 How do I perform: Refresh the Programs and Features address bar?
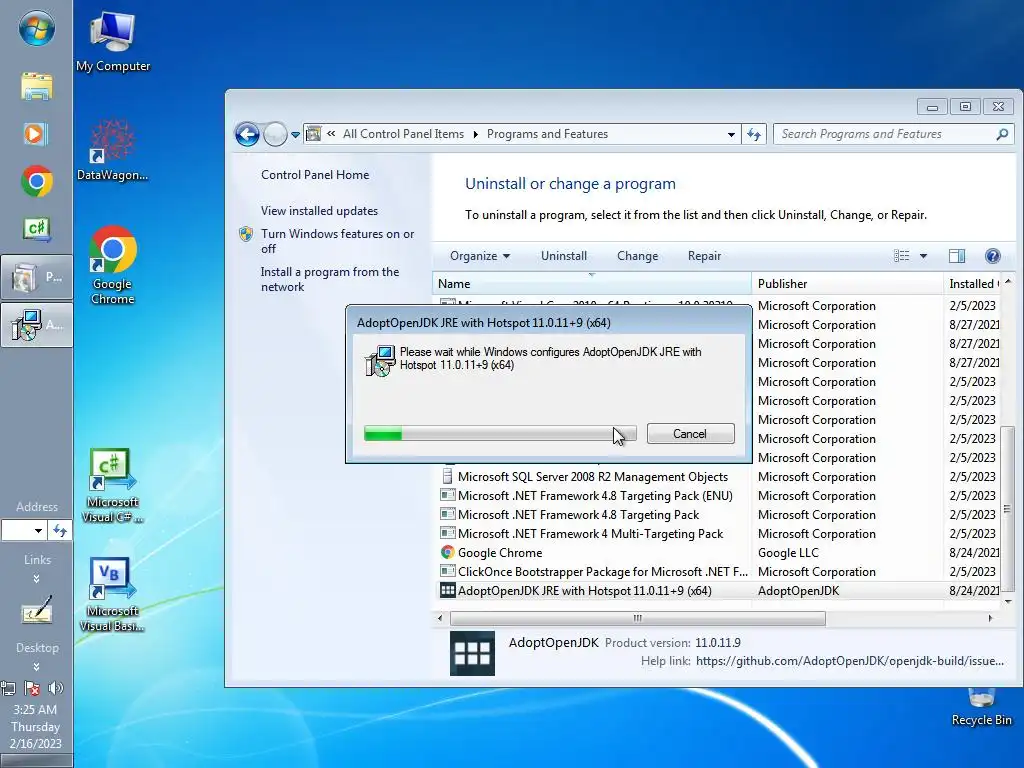point(754,135)
